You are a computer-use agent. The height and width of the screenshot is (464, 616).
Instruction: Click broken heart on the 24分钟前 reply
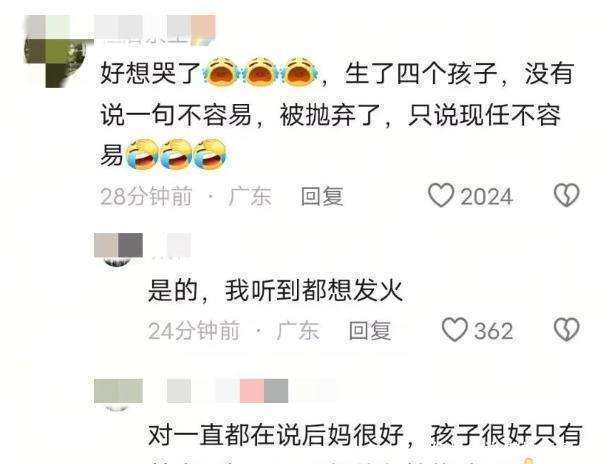pos(566,330)
